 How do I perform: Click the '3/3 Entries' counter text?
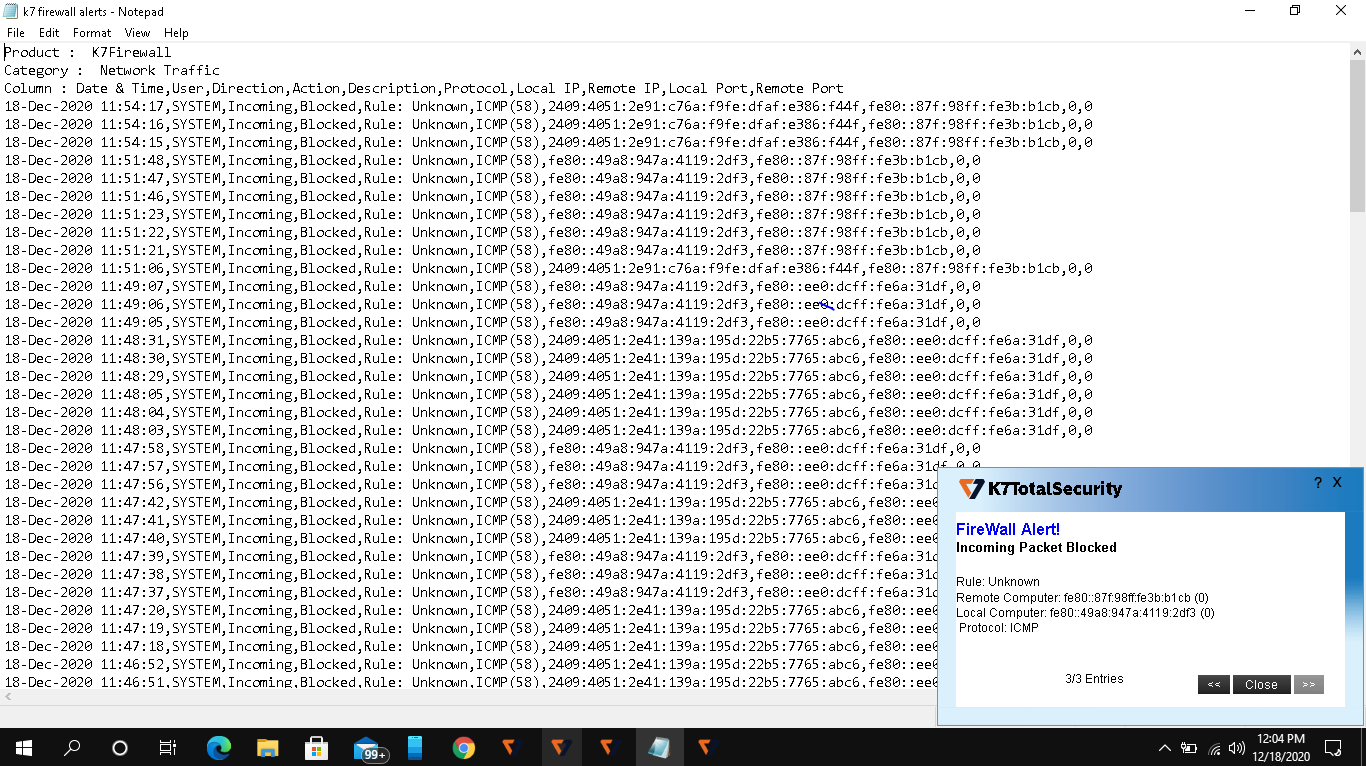pos(1094,679)
